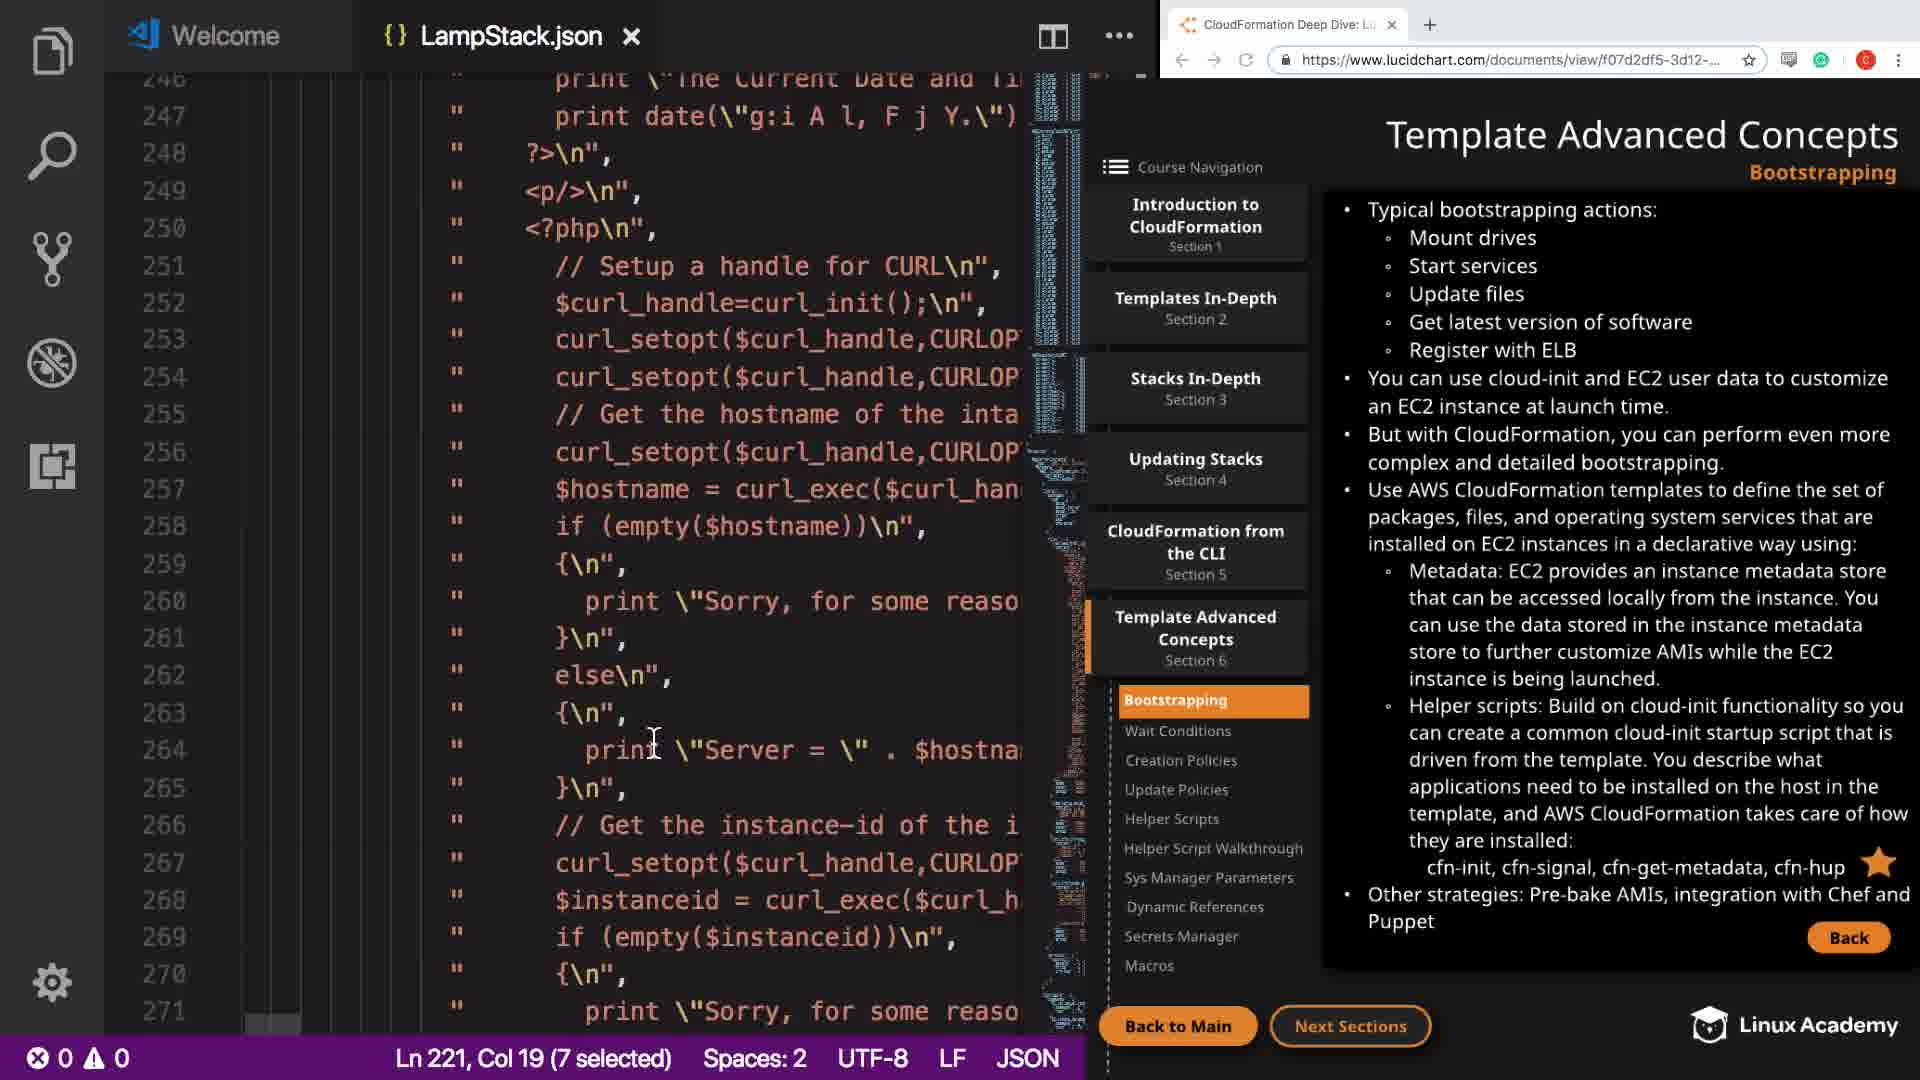Image resolution: width=1920 pixels, height=1080 pixels.
Task: Click the Split Editor icon
Action: (1053, 37)
